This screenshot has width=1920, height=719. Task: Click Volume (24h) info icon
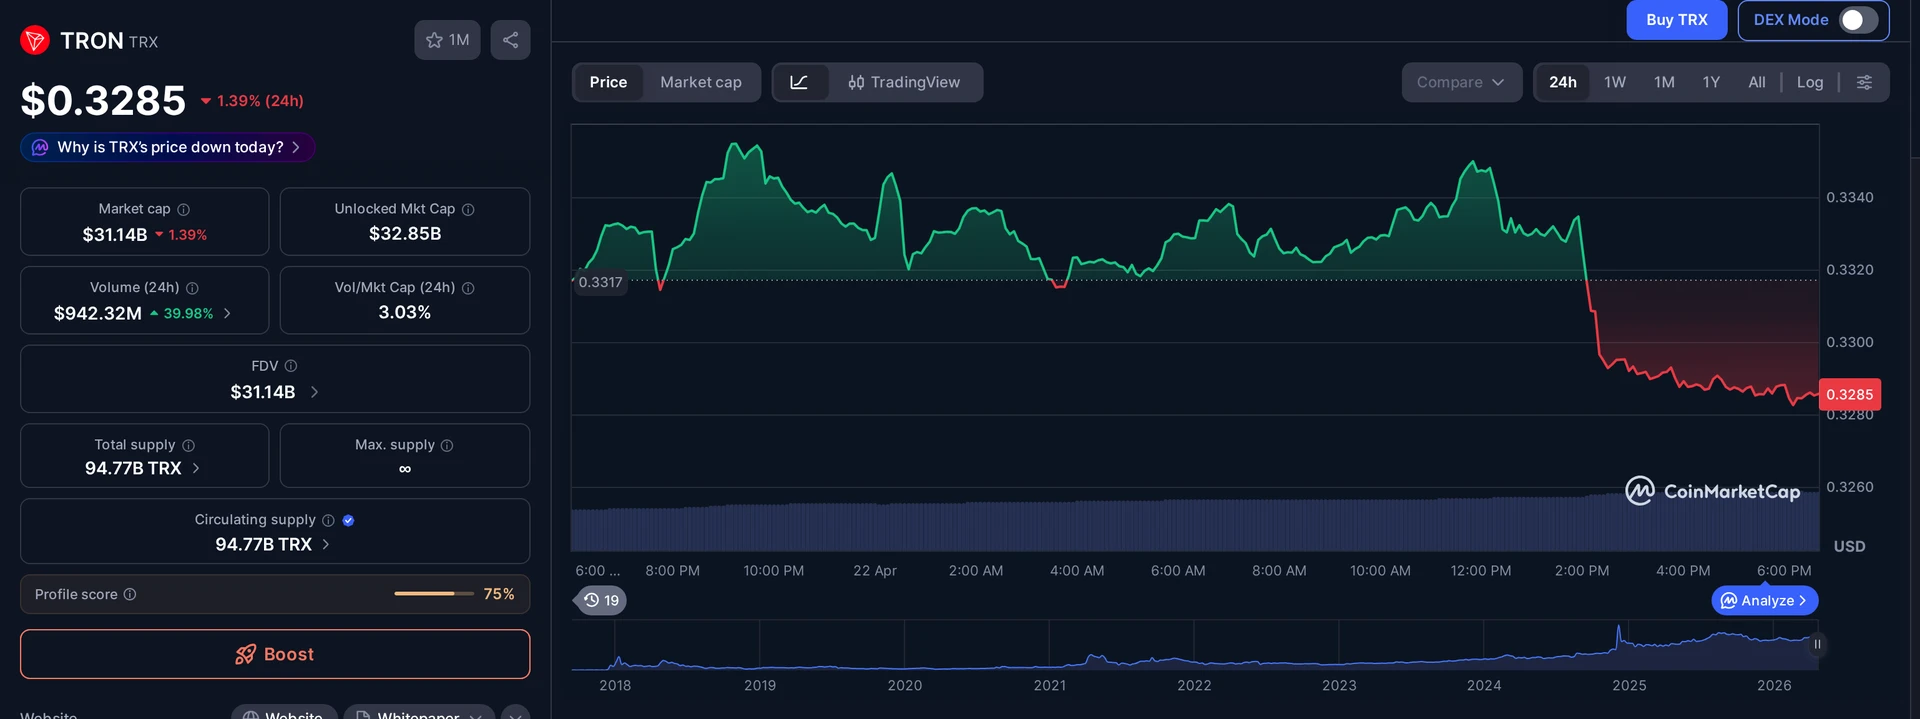[x=192, y=288]
